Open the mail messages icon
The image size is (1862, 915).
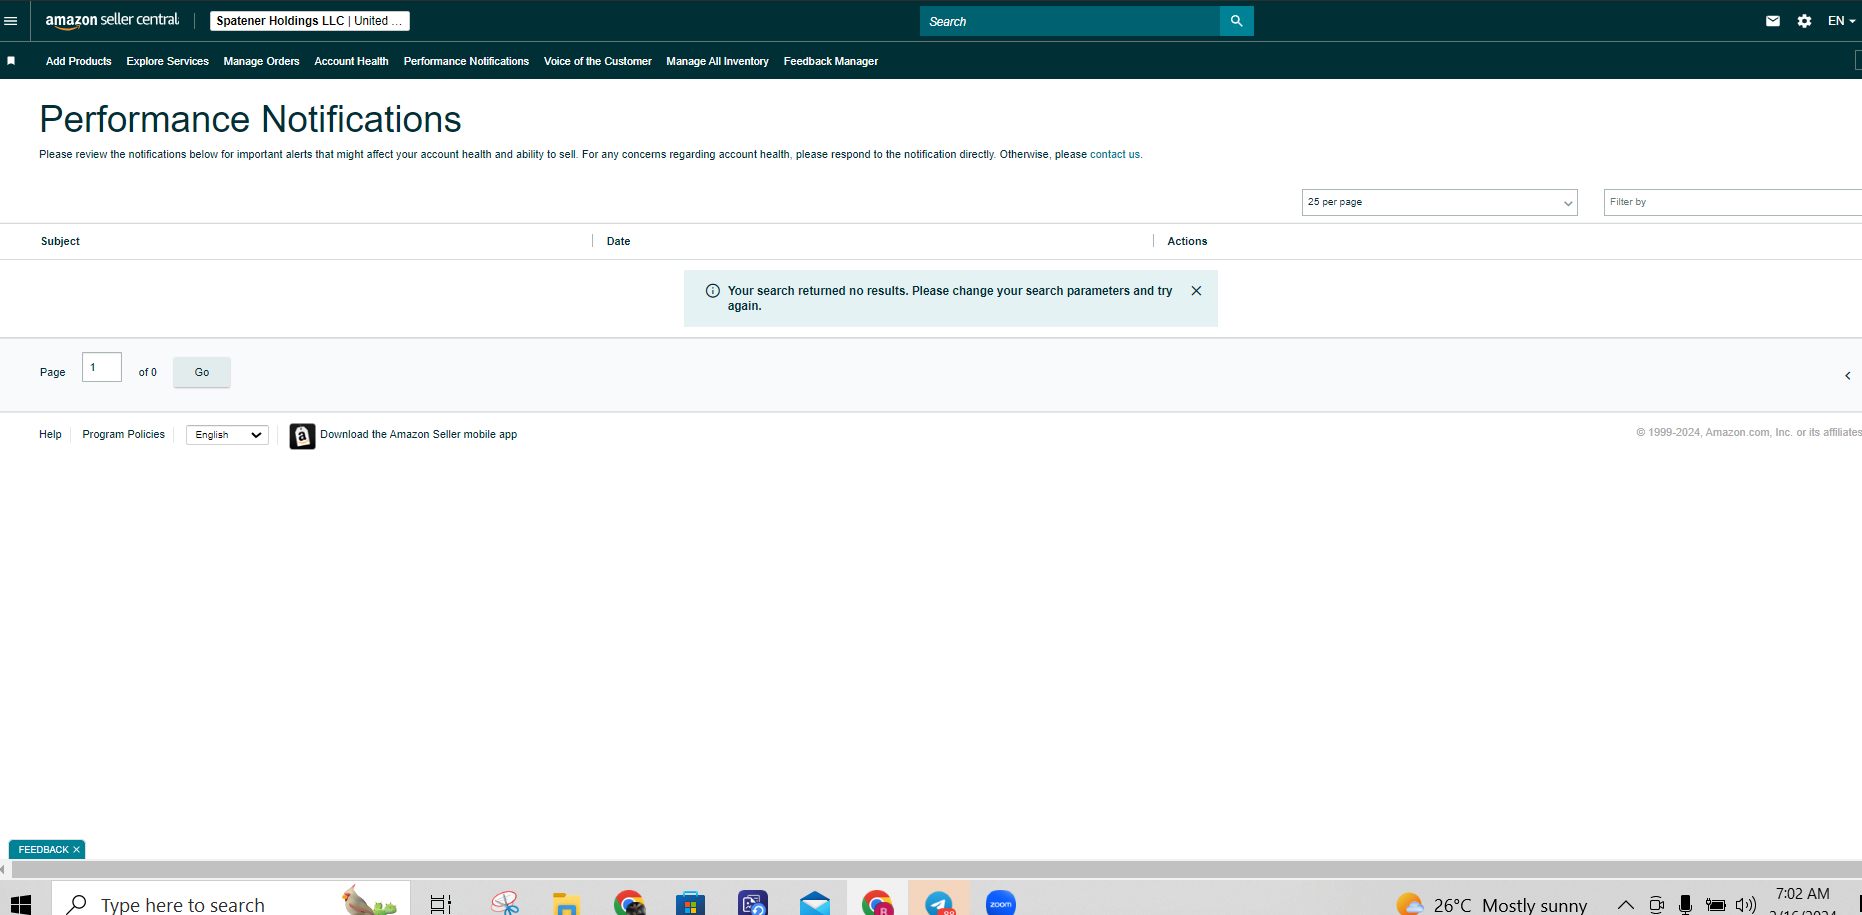(1773, 21)
